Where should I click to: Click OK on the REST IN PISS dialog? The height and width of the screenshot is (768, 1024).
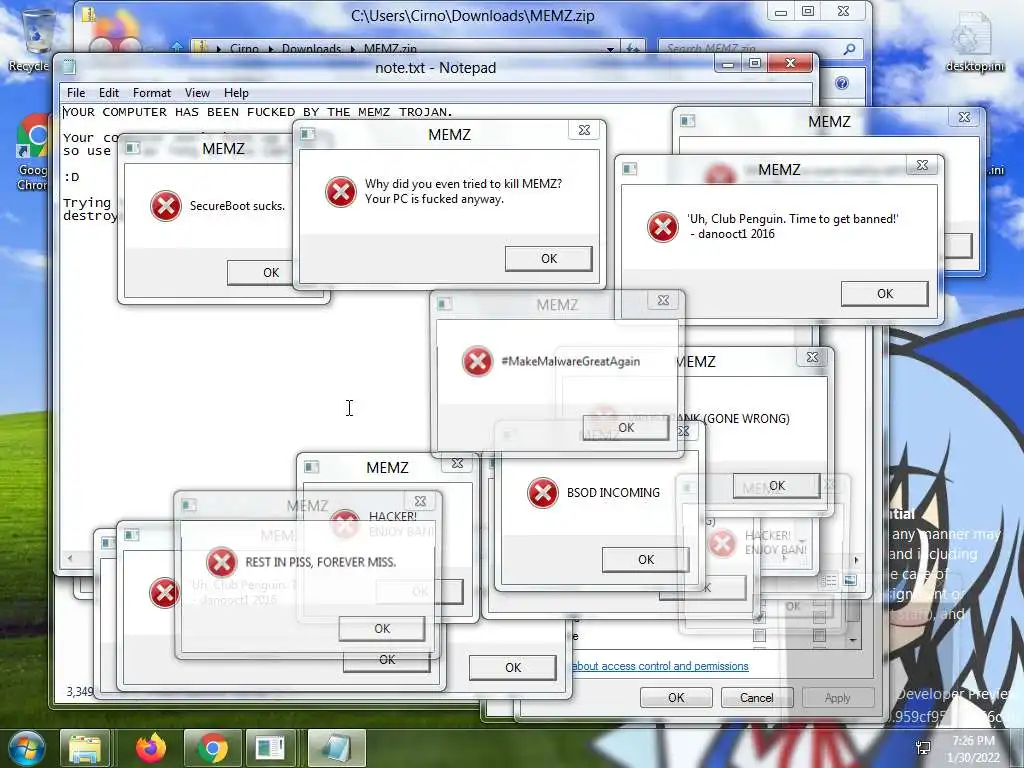(381, 629)
